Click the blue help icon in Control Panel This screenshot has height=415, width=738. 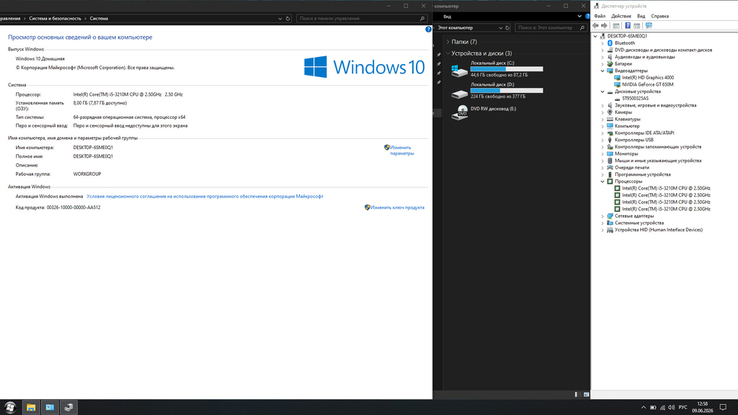tap(428, 29)
